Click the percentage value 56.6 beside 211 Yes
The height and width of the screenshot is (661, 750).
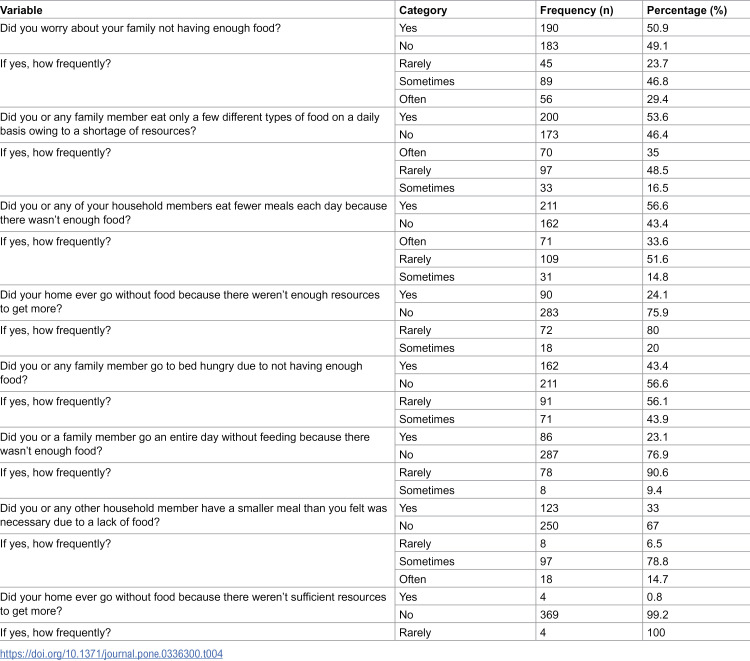coord(657,206)
